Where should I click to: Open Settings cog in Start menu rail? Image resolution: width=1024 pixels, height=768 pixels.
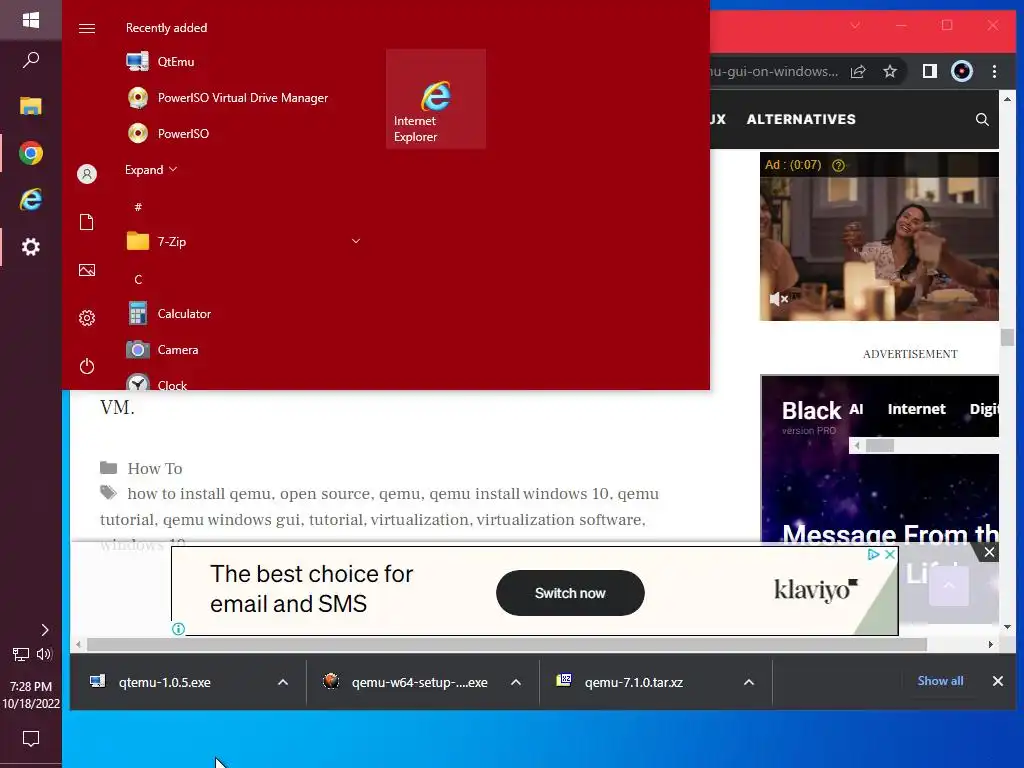[x=87, y=318]
